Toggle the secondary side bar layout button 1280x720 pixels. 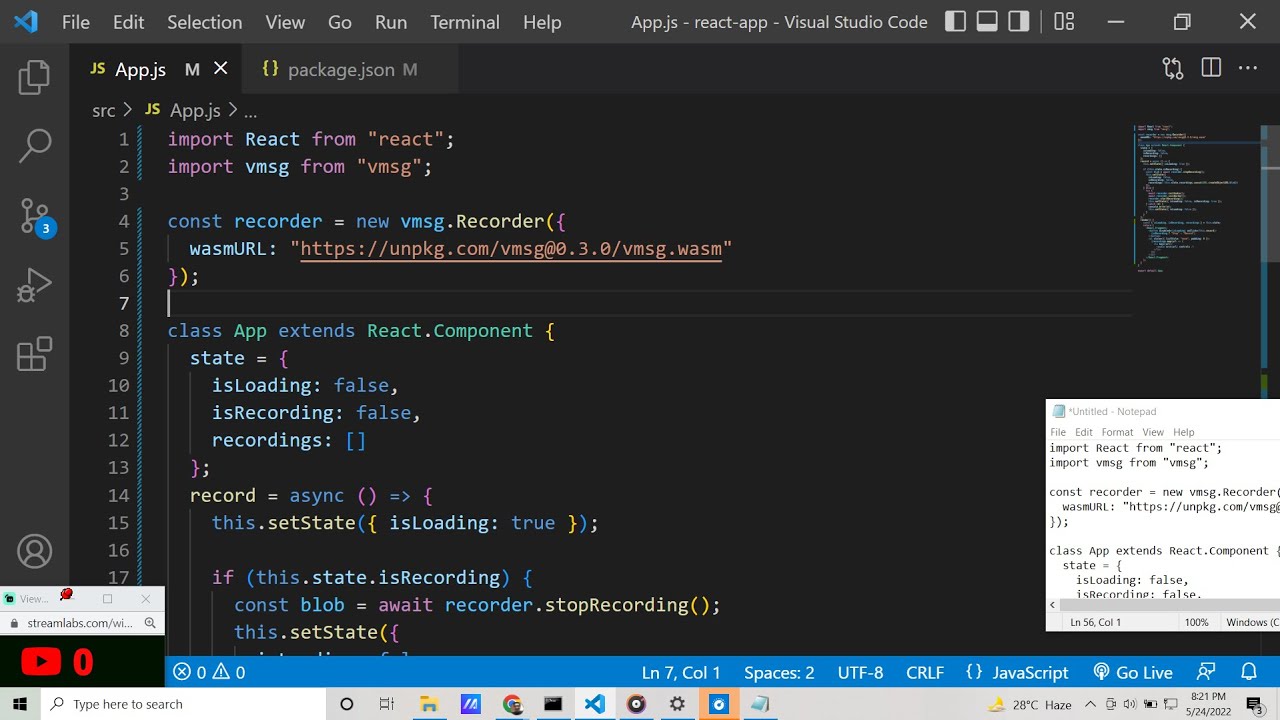tap(1019, 22)
